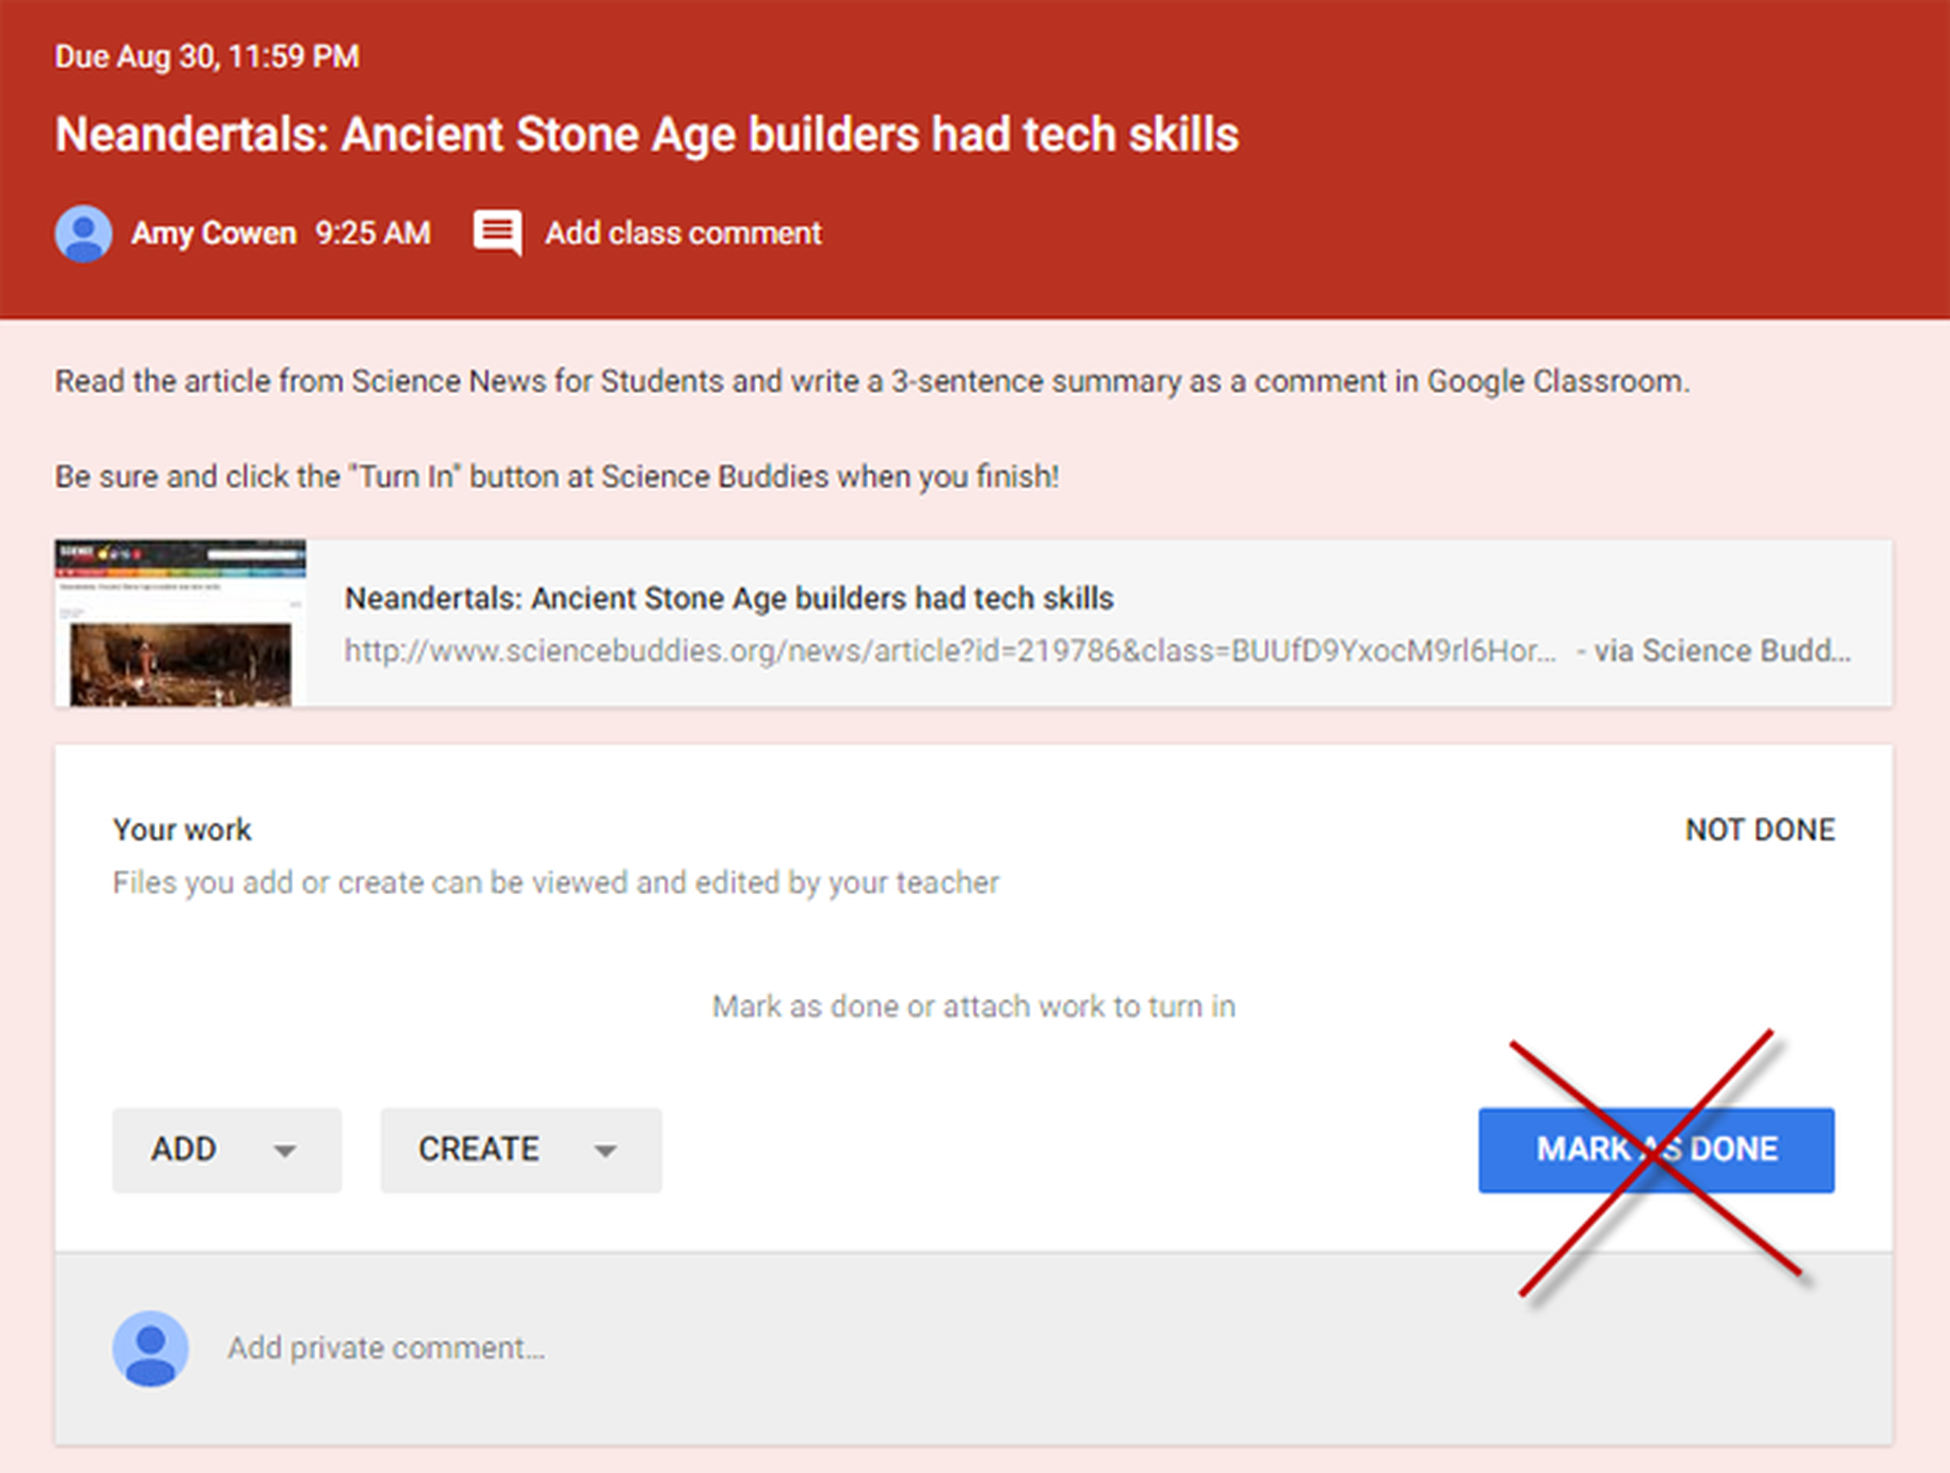Click the CREATE button label
The width and height of the screenshot is (1950, 1473).
pos(479,1149)
